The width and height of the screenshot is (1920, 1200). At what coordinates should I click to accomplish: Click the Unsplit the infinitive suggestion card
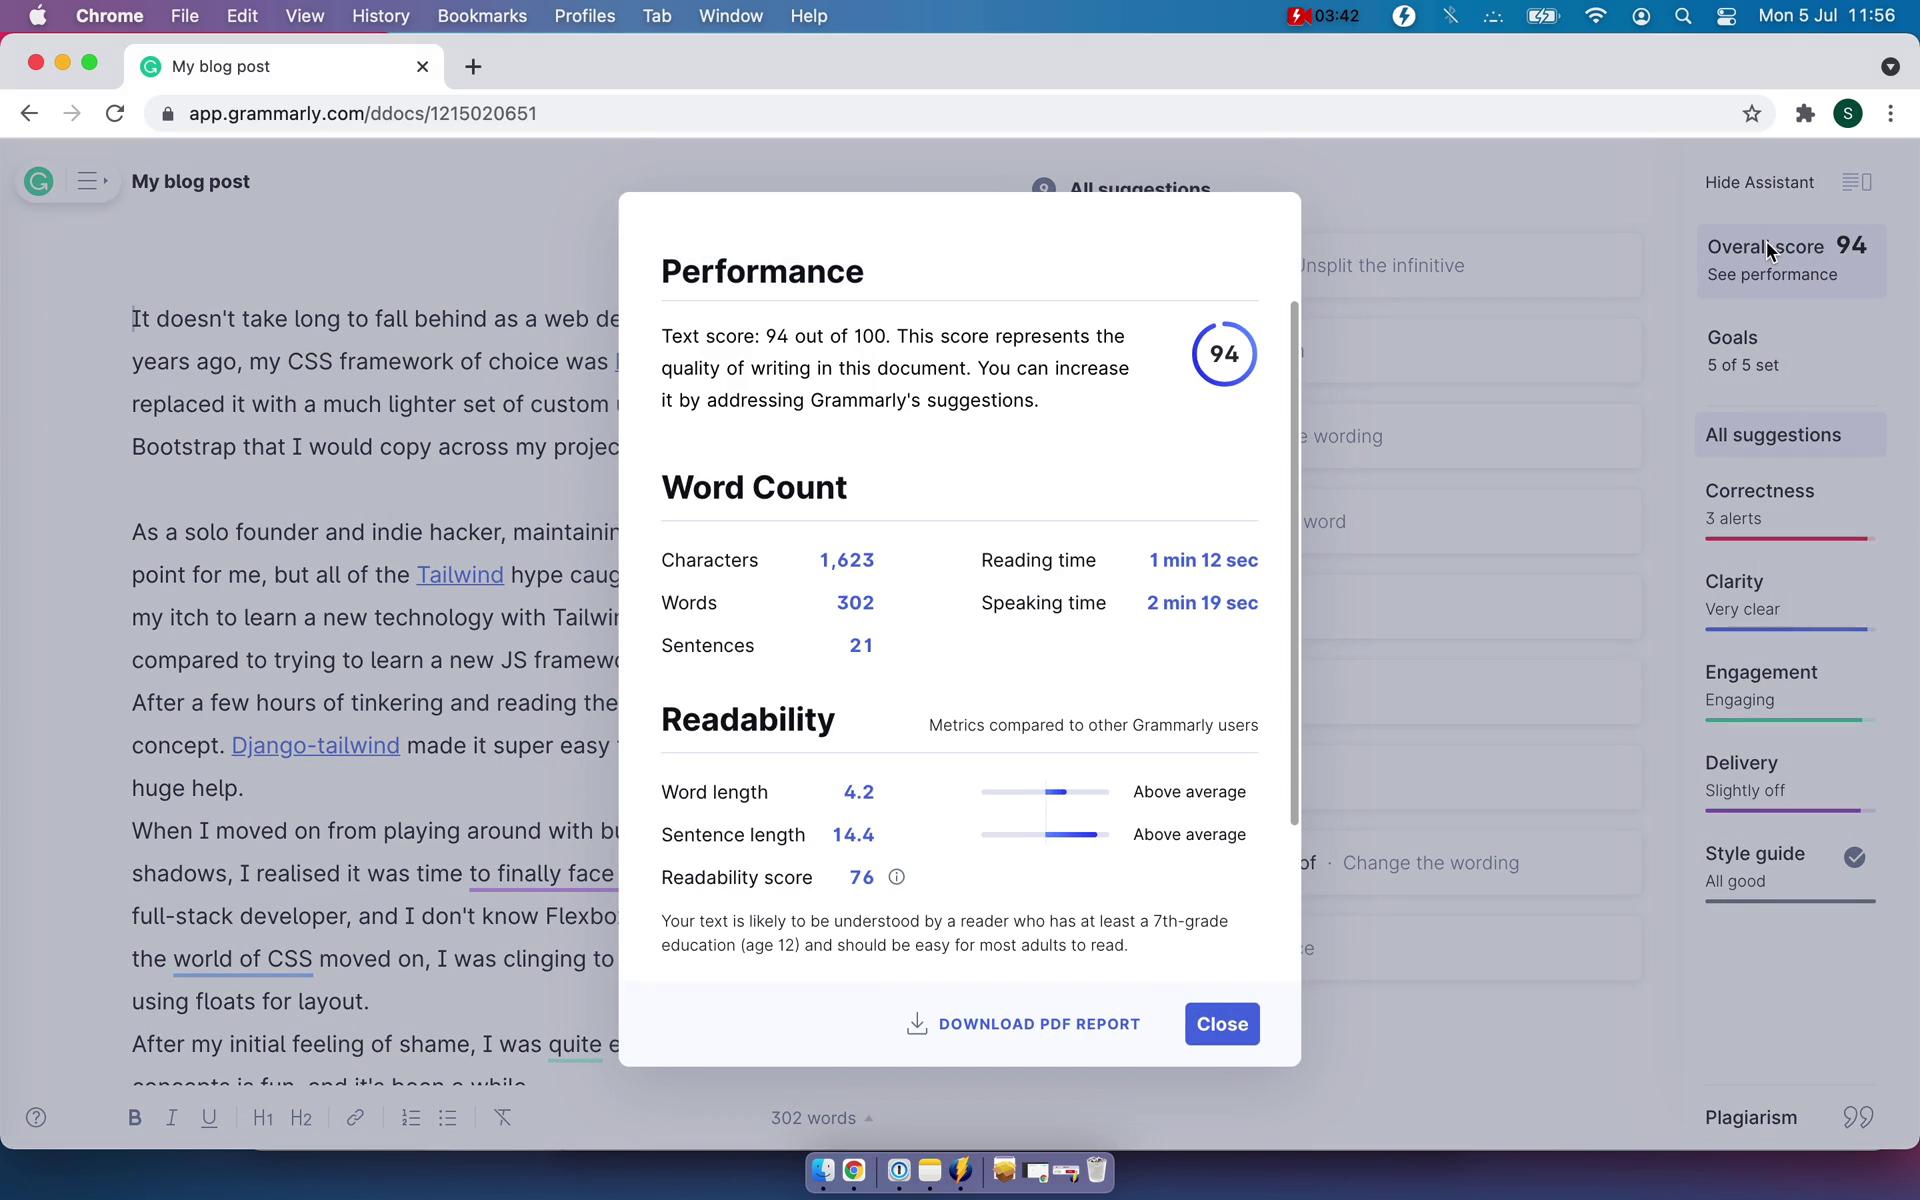click(1470, 266)
